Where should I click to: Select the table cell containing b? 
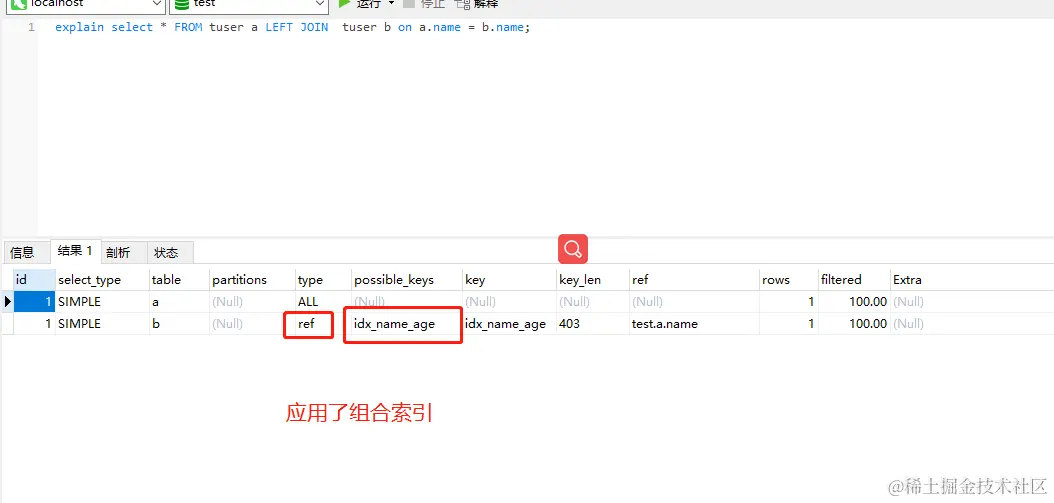click(179, 323)
